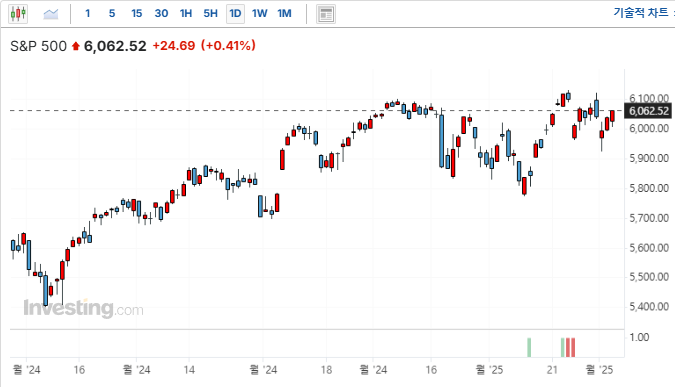Click the '14' date axis label
The image size is (675, 387).
click(189, 370)
